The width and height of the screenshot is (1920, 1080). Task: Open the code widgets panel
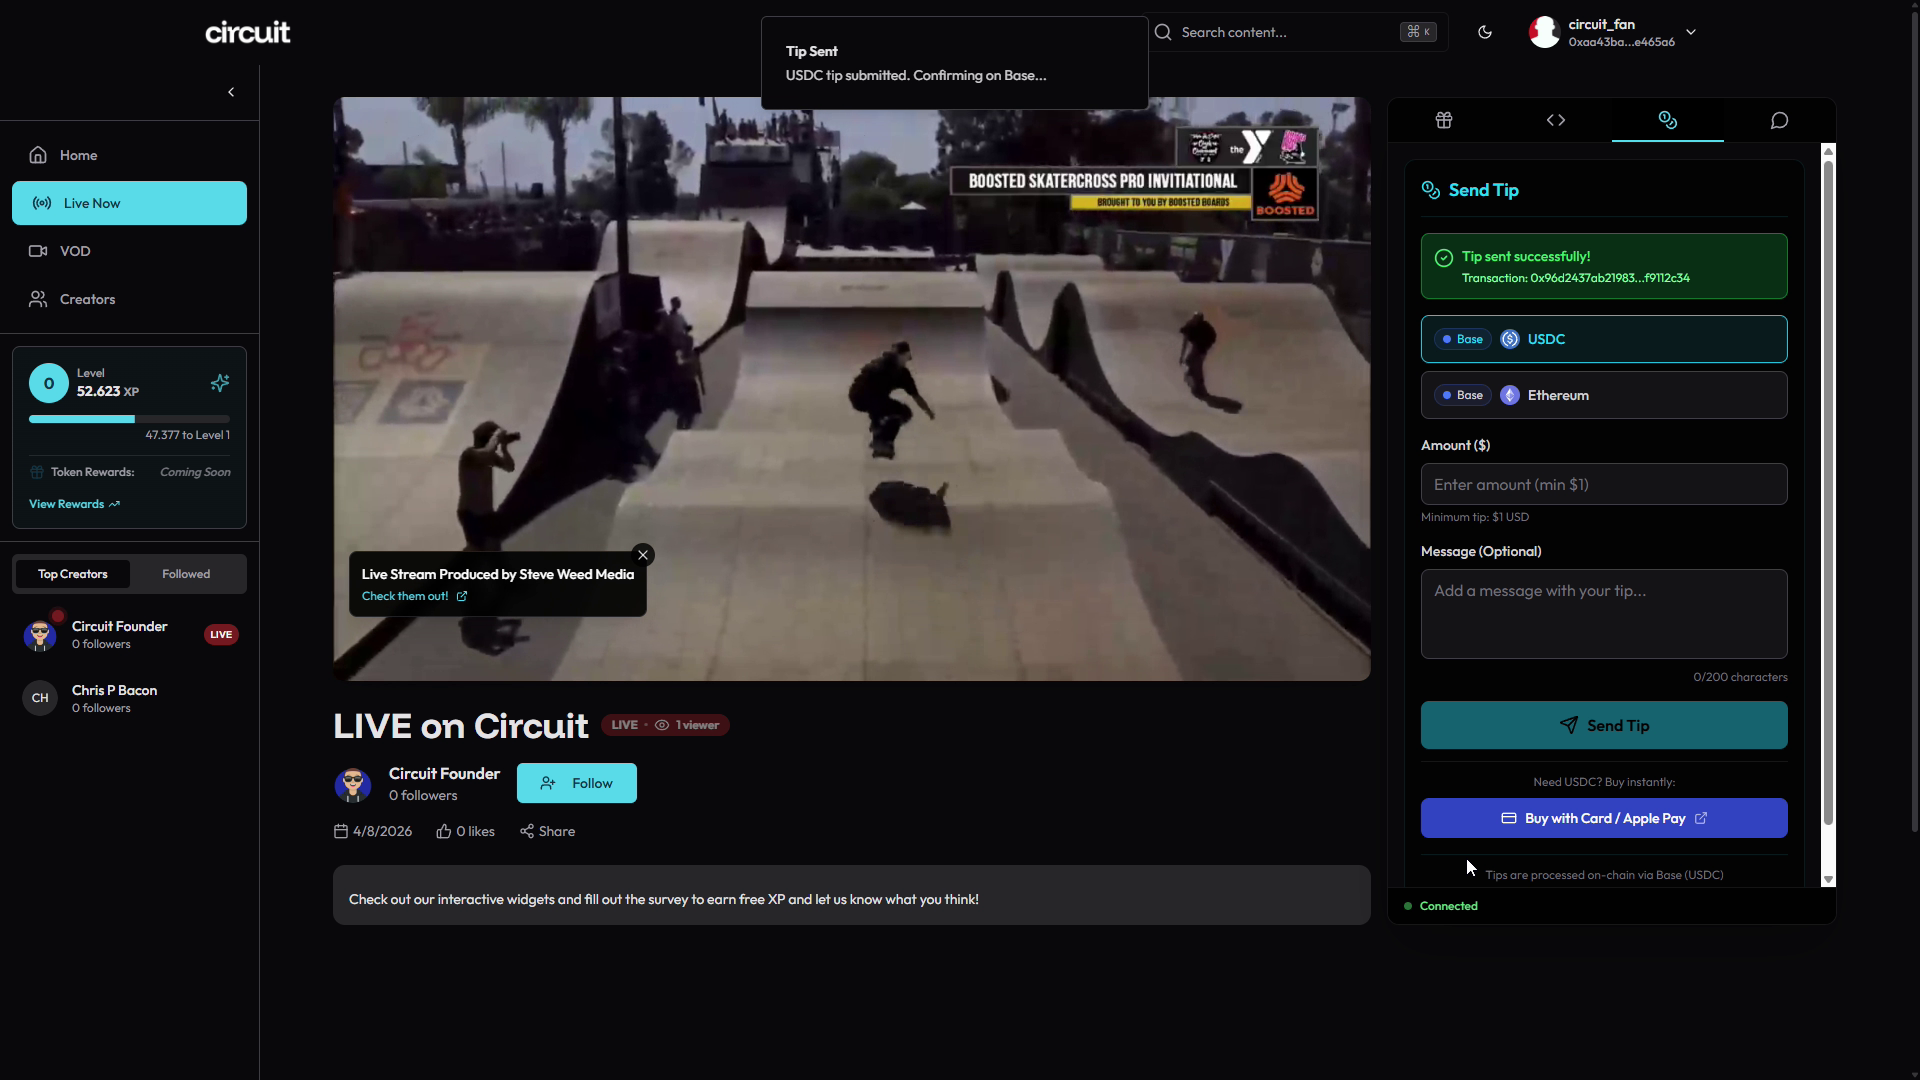tap(1556, 120)
